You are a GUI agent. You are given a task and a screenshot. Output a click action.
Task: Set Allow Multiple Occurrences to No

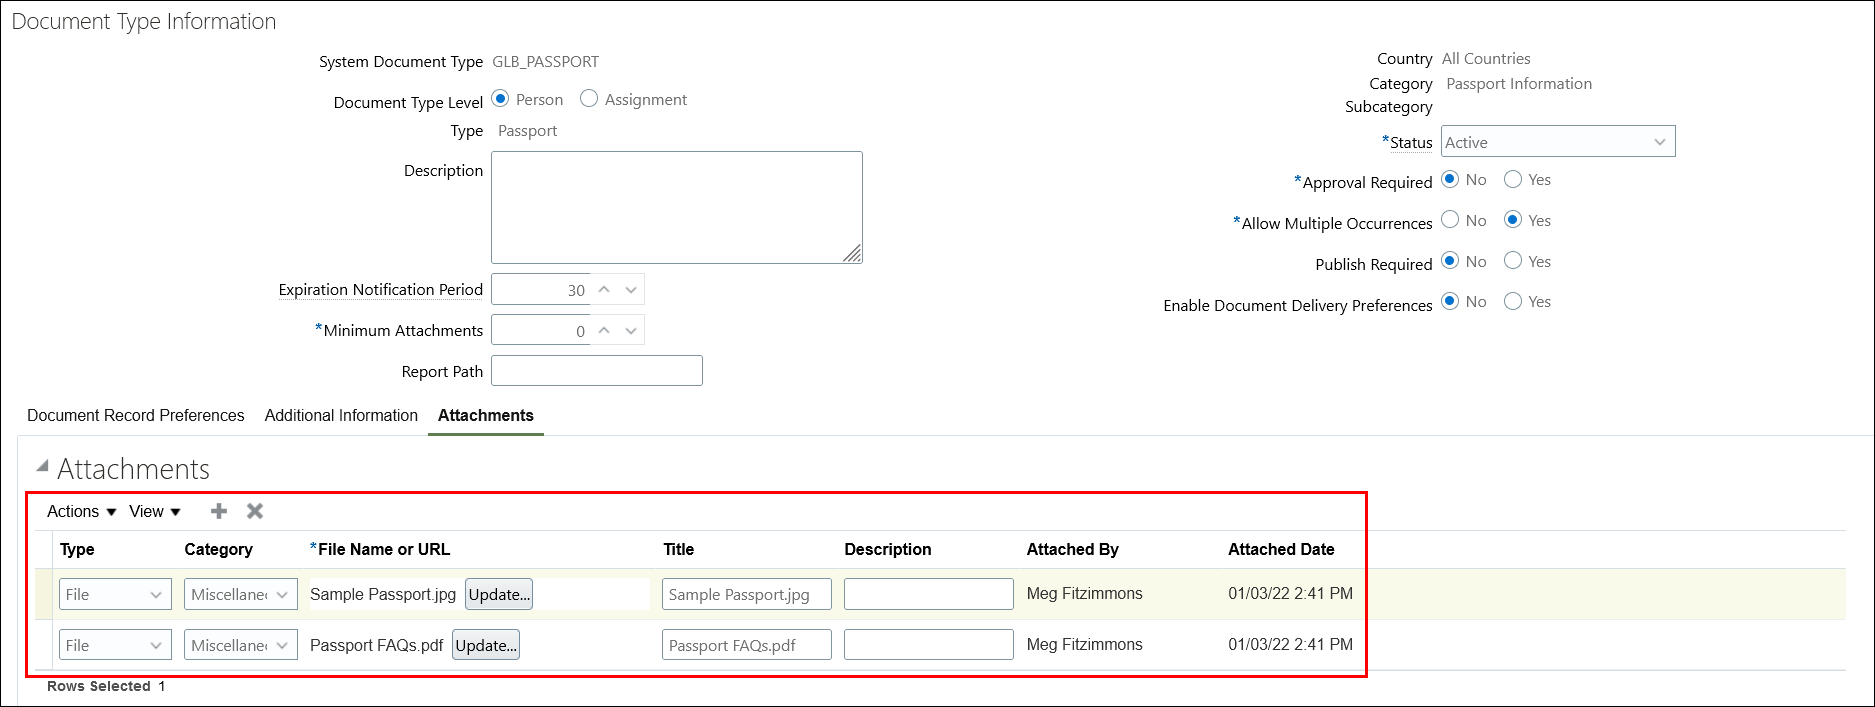click(x=1450, y=220)
